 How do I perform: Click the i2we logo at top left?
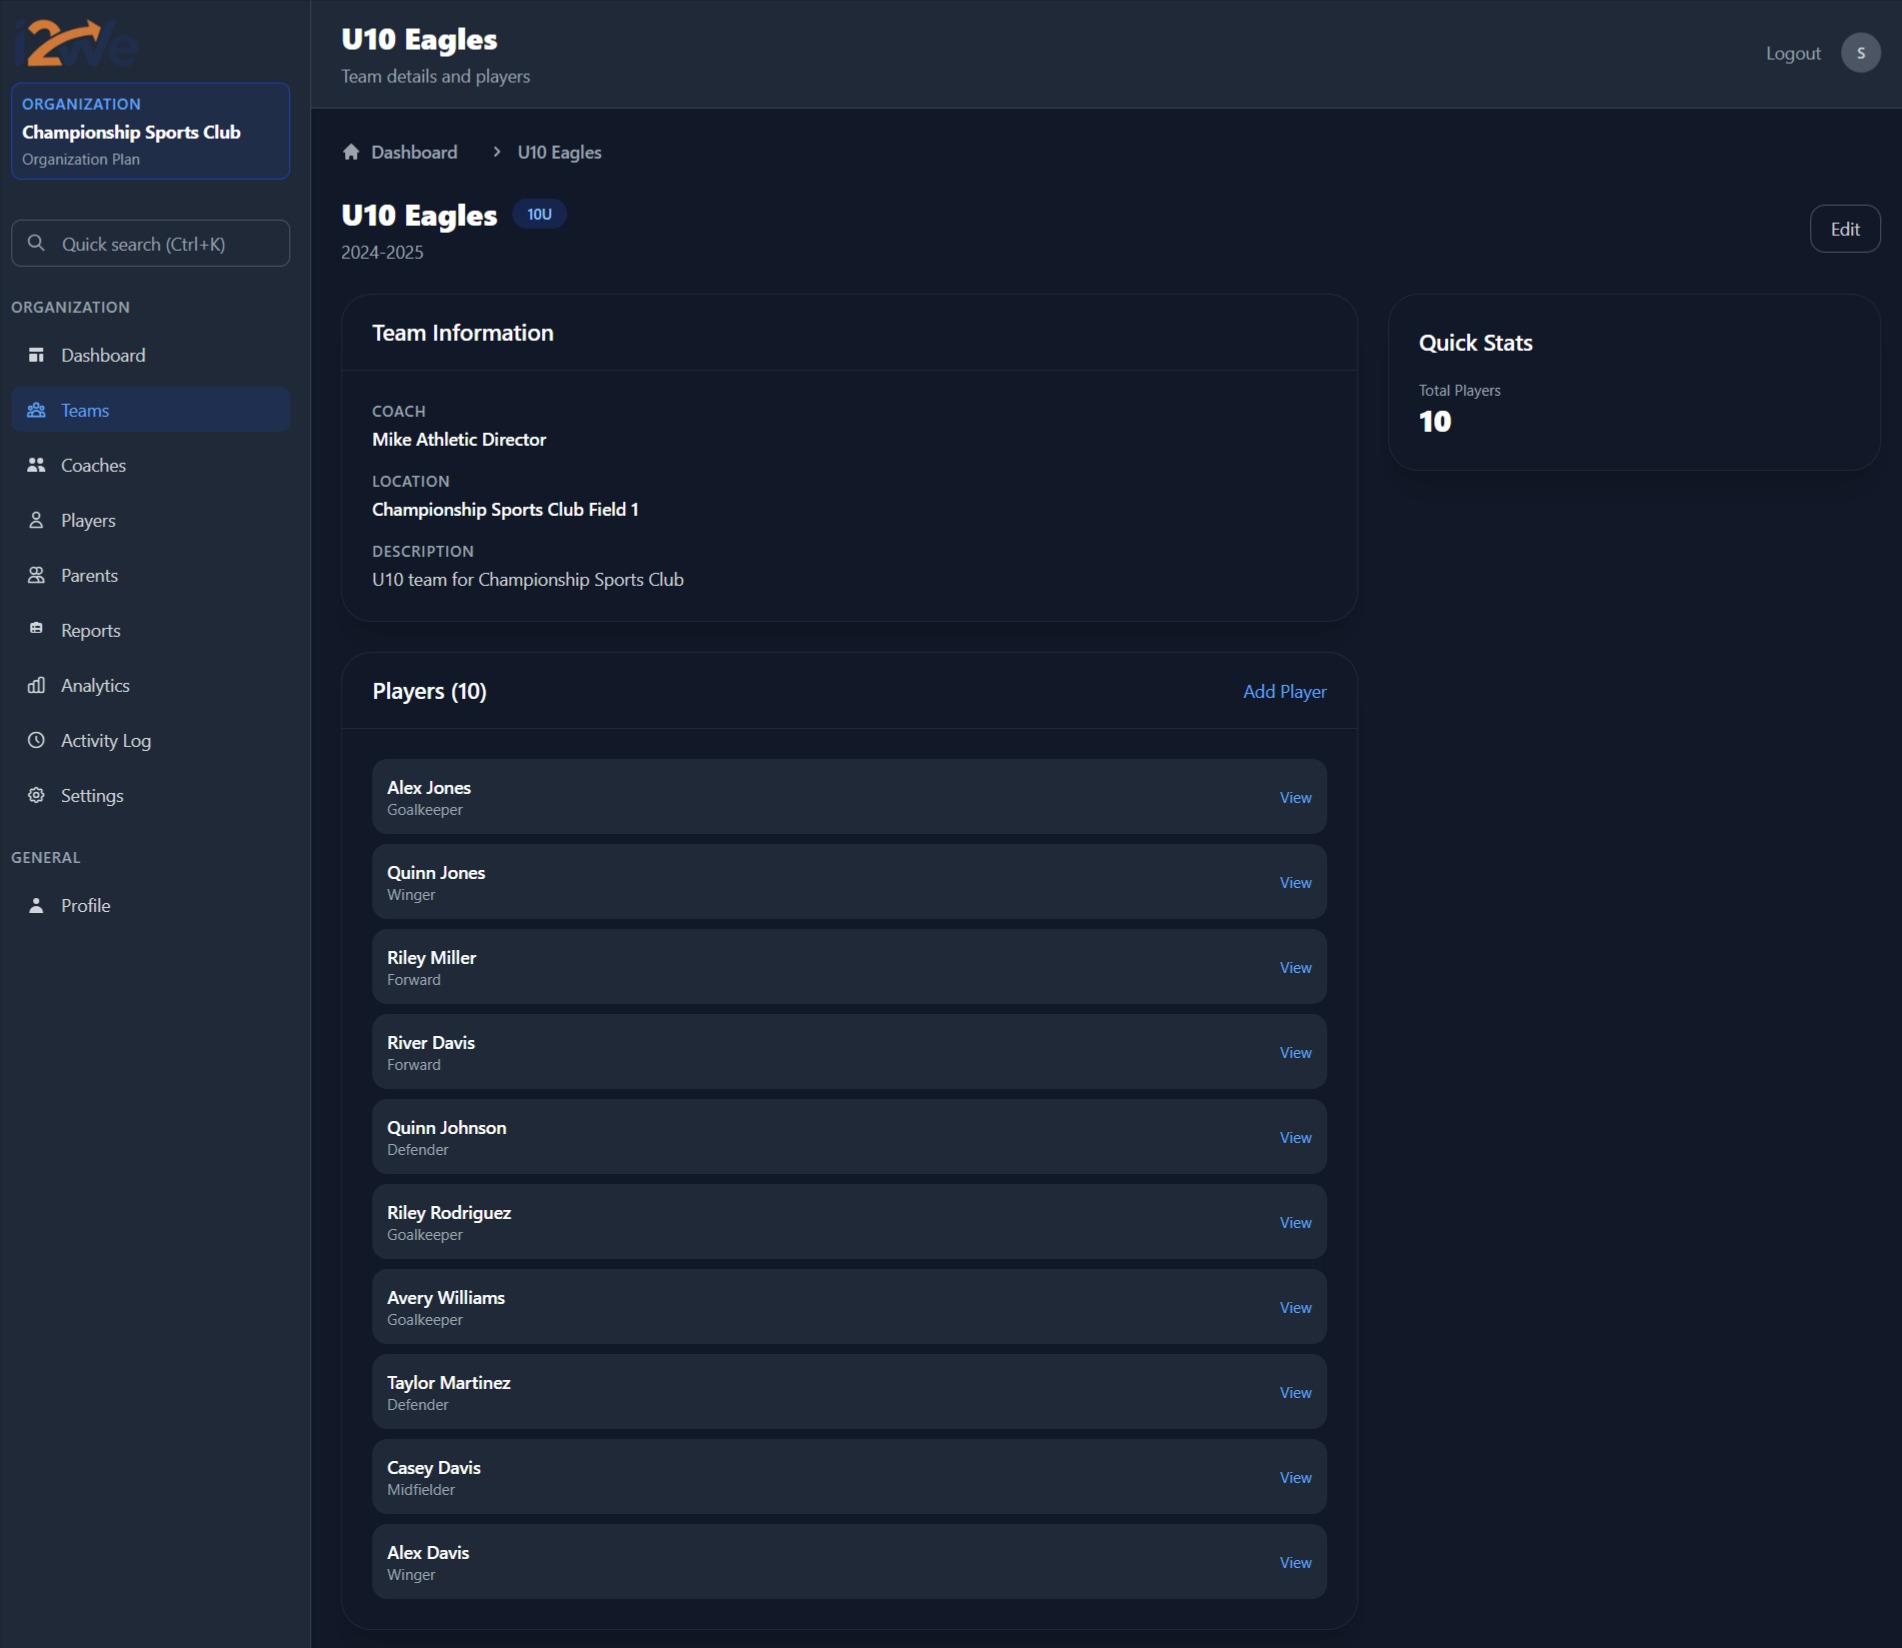click(x=75, y=40)
